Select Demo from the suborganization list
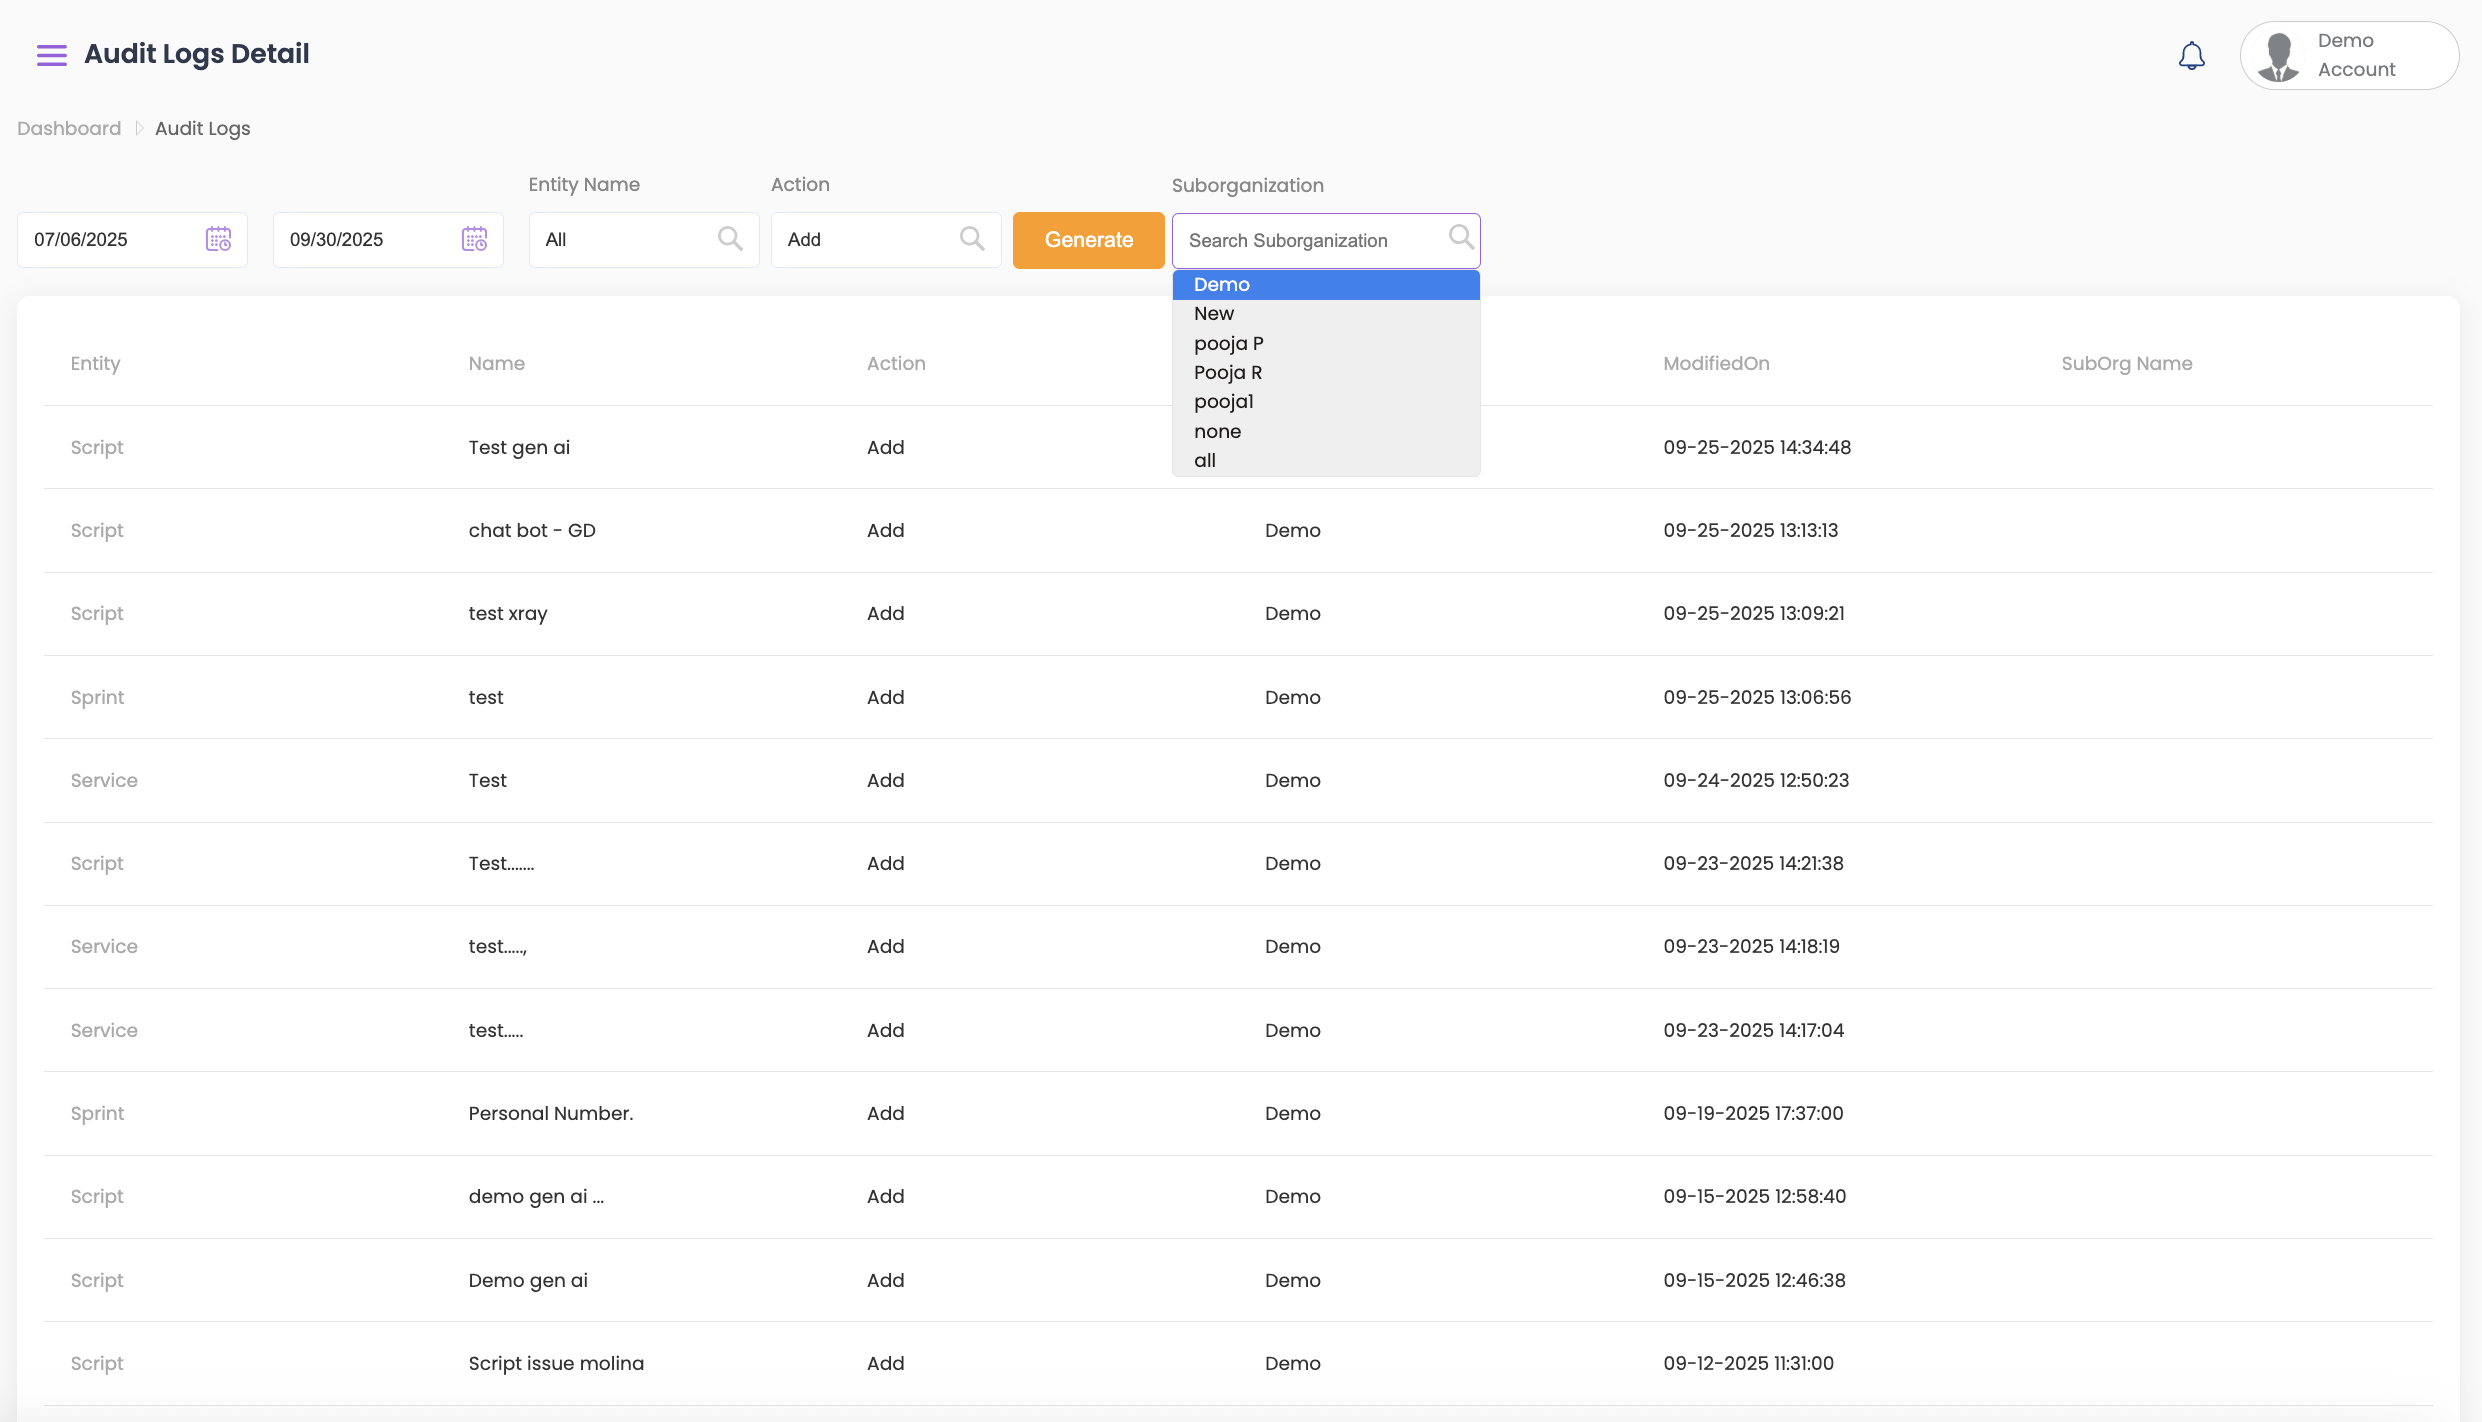 point(1221,285)
